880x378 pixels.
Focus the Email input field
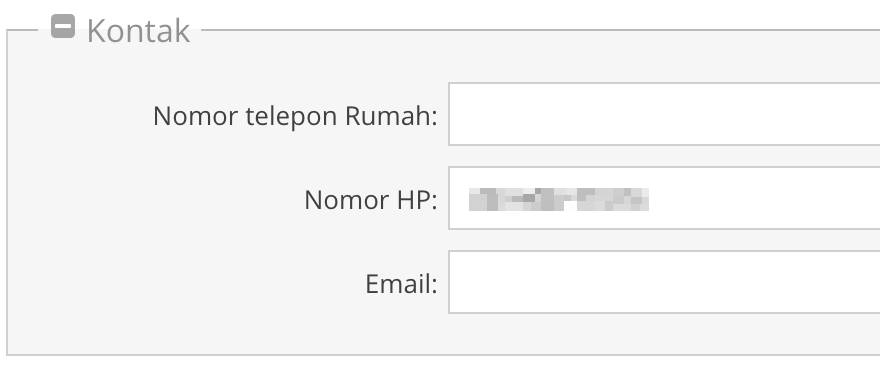(664, 282)
